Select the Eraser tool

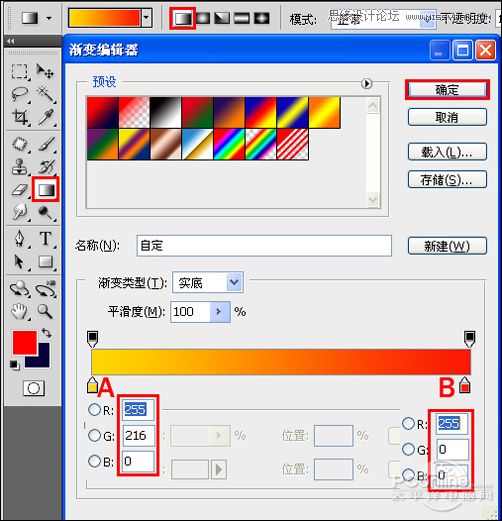(20, 190)
